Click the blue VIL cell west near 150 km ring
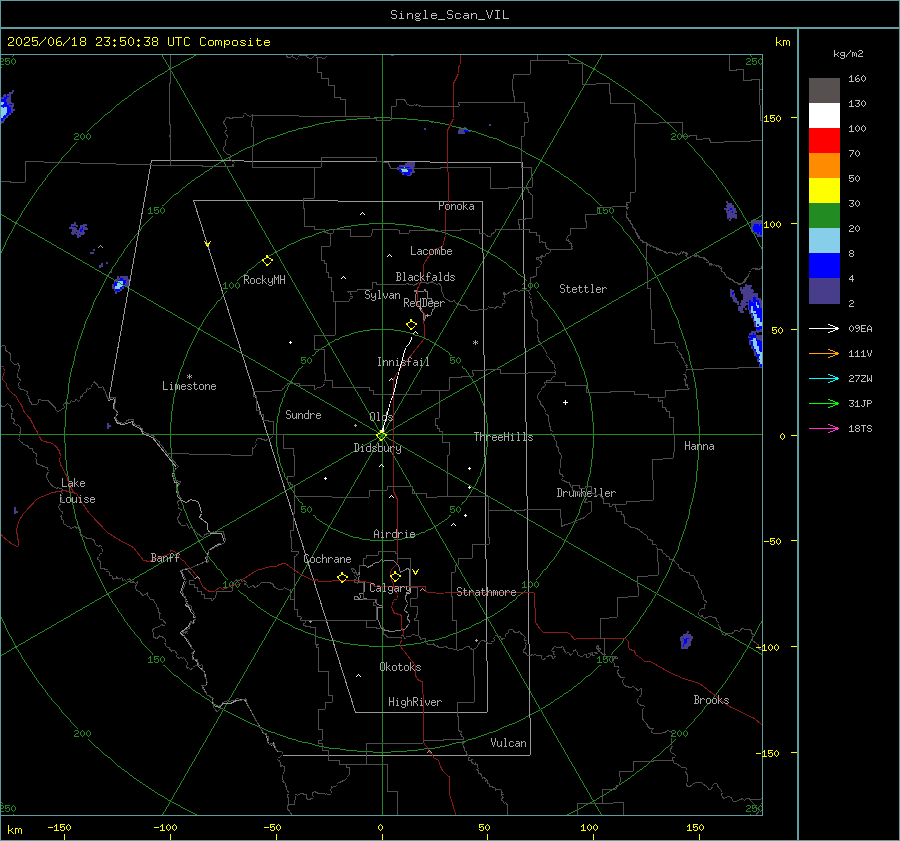This screenshot has height=841, width=900. pos(120,284)
